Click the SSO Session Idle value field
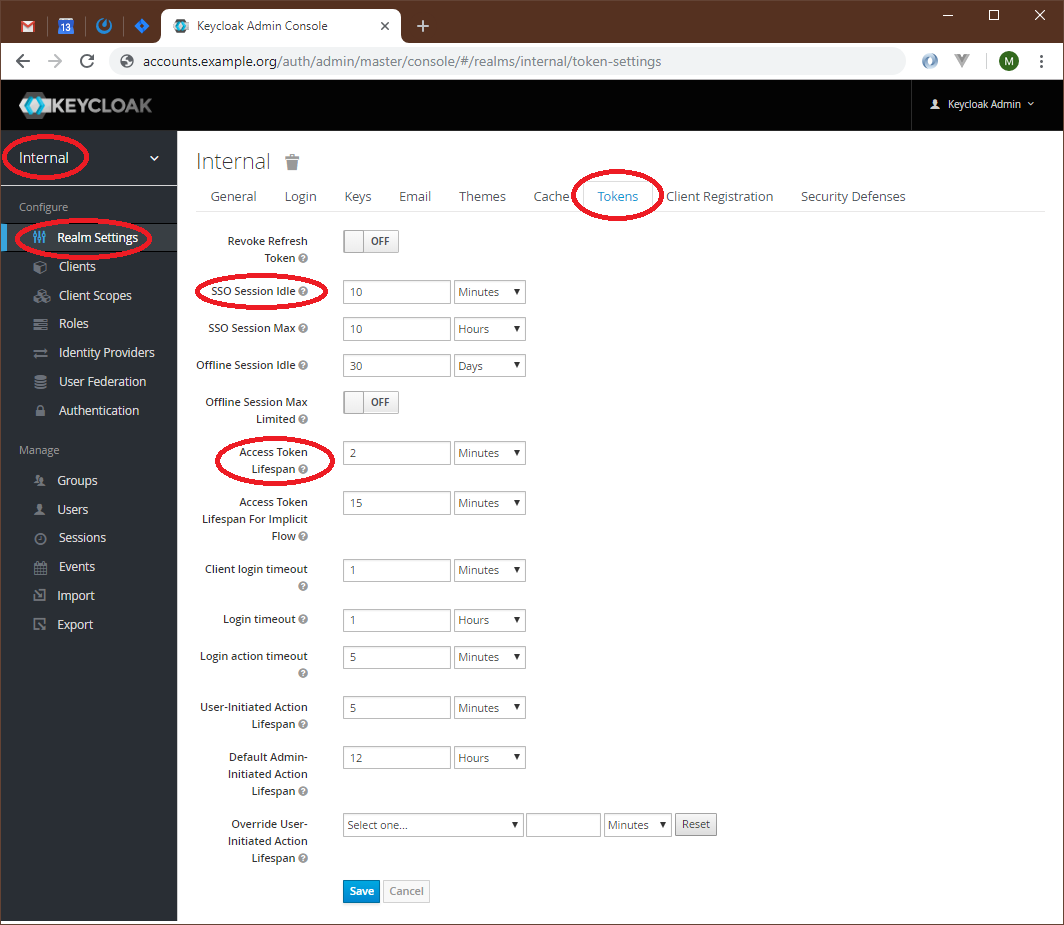Image resolution: width=1064 pixels, height=925 pixels. pos(396,292)
